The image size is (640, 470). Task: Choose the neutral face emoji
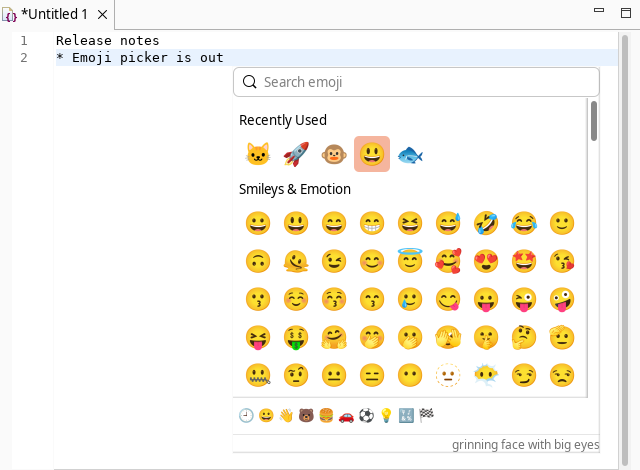(x=334, y=375)
